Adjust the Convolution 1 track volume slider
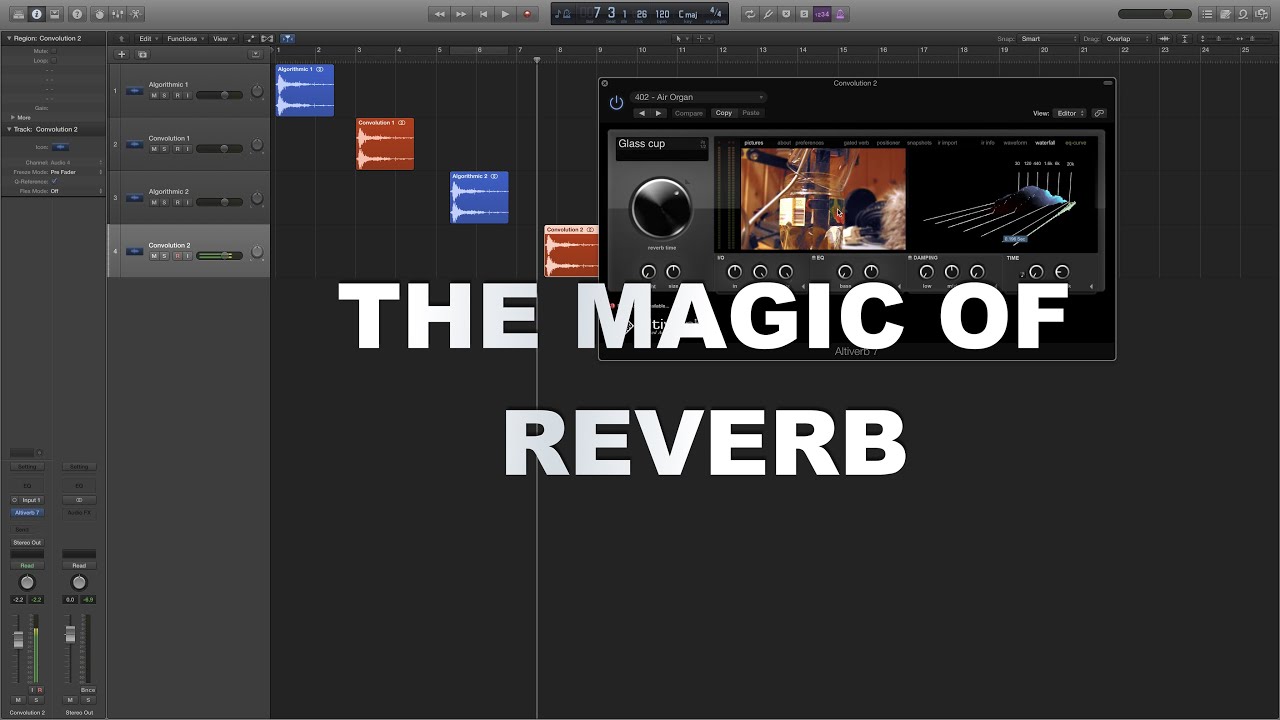The width and height of the screenshot is (1280, 720). pyautogui.click(x=219, y=149)
